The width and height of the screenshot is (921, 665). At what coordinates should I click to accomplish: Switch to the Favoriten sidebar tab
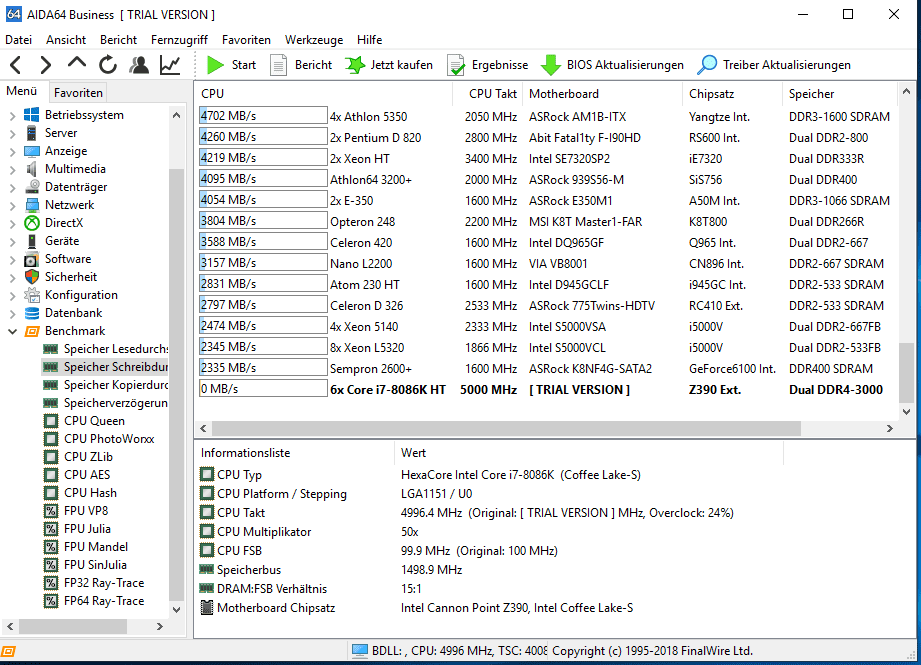78,93
